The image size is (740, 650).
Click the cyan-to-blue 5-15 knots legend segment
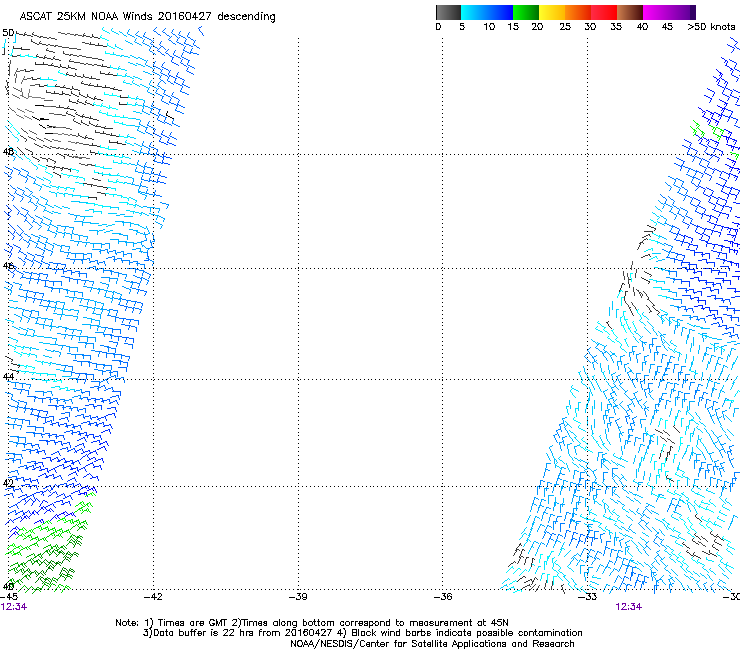487,12
